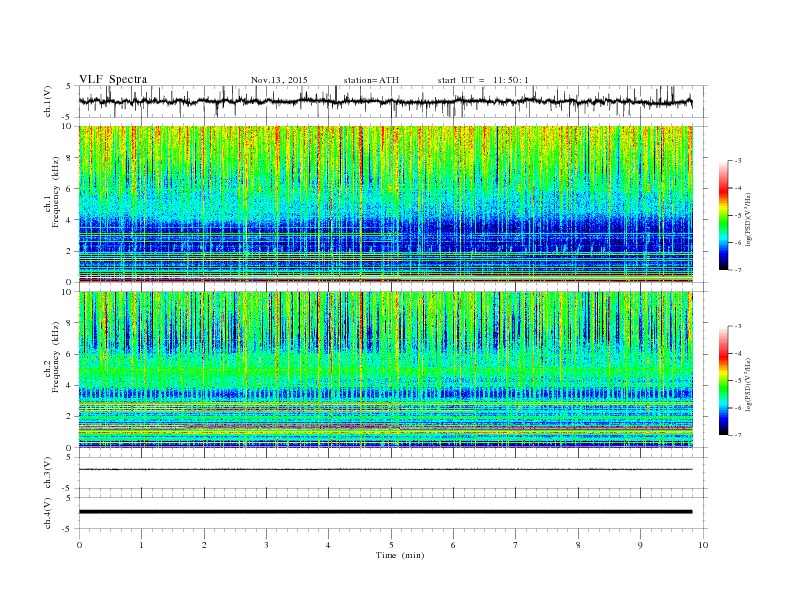Click time axis tick label "2"
This screenshot has height=612, width=792.
(204, 545)
